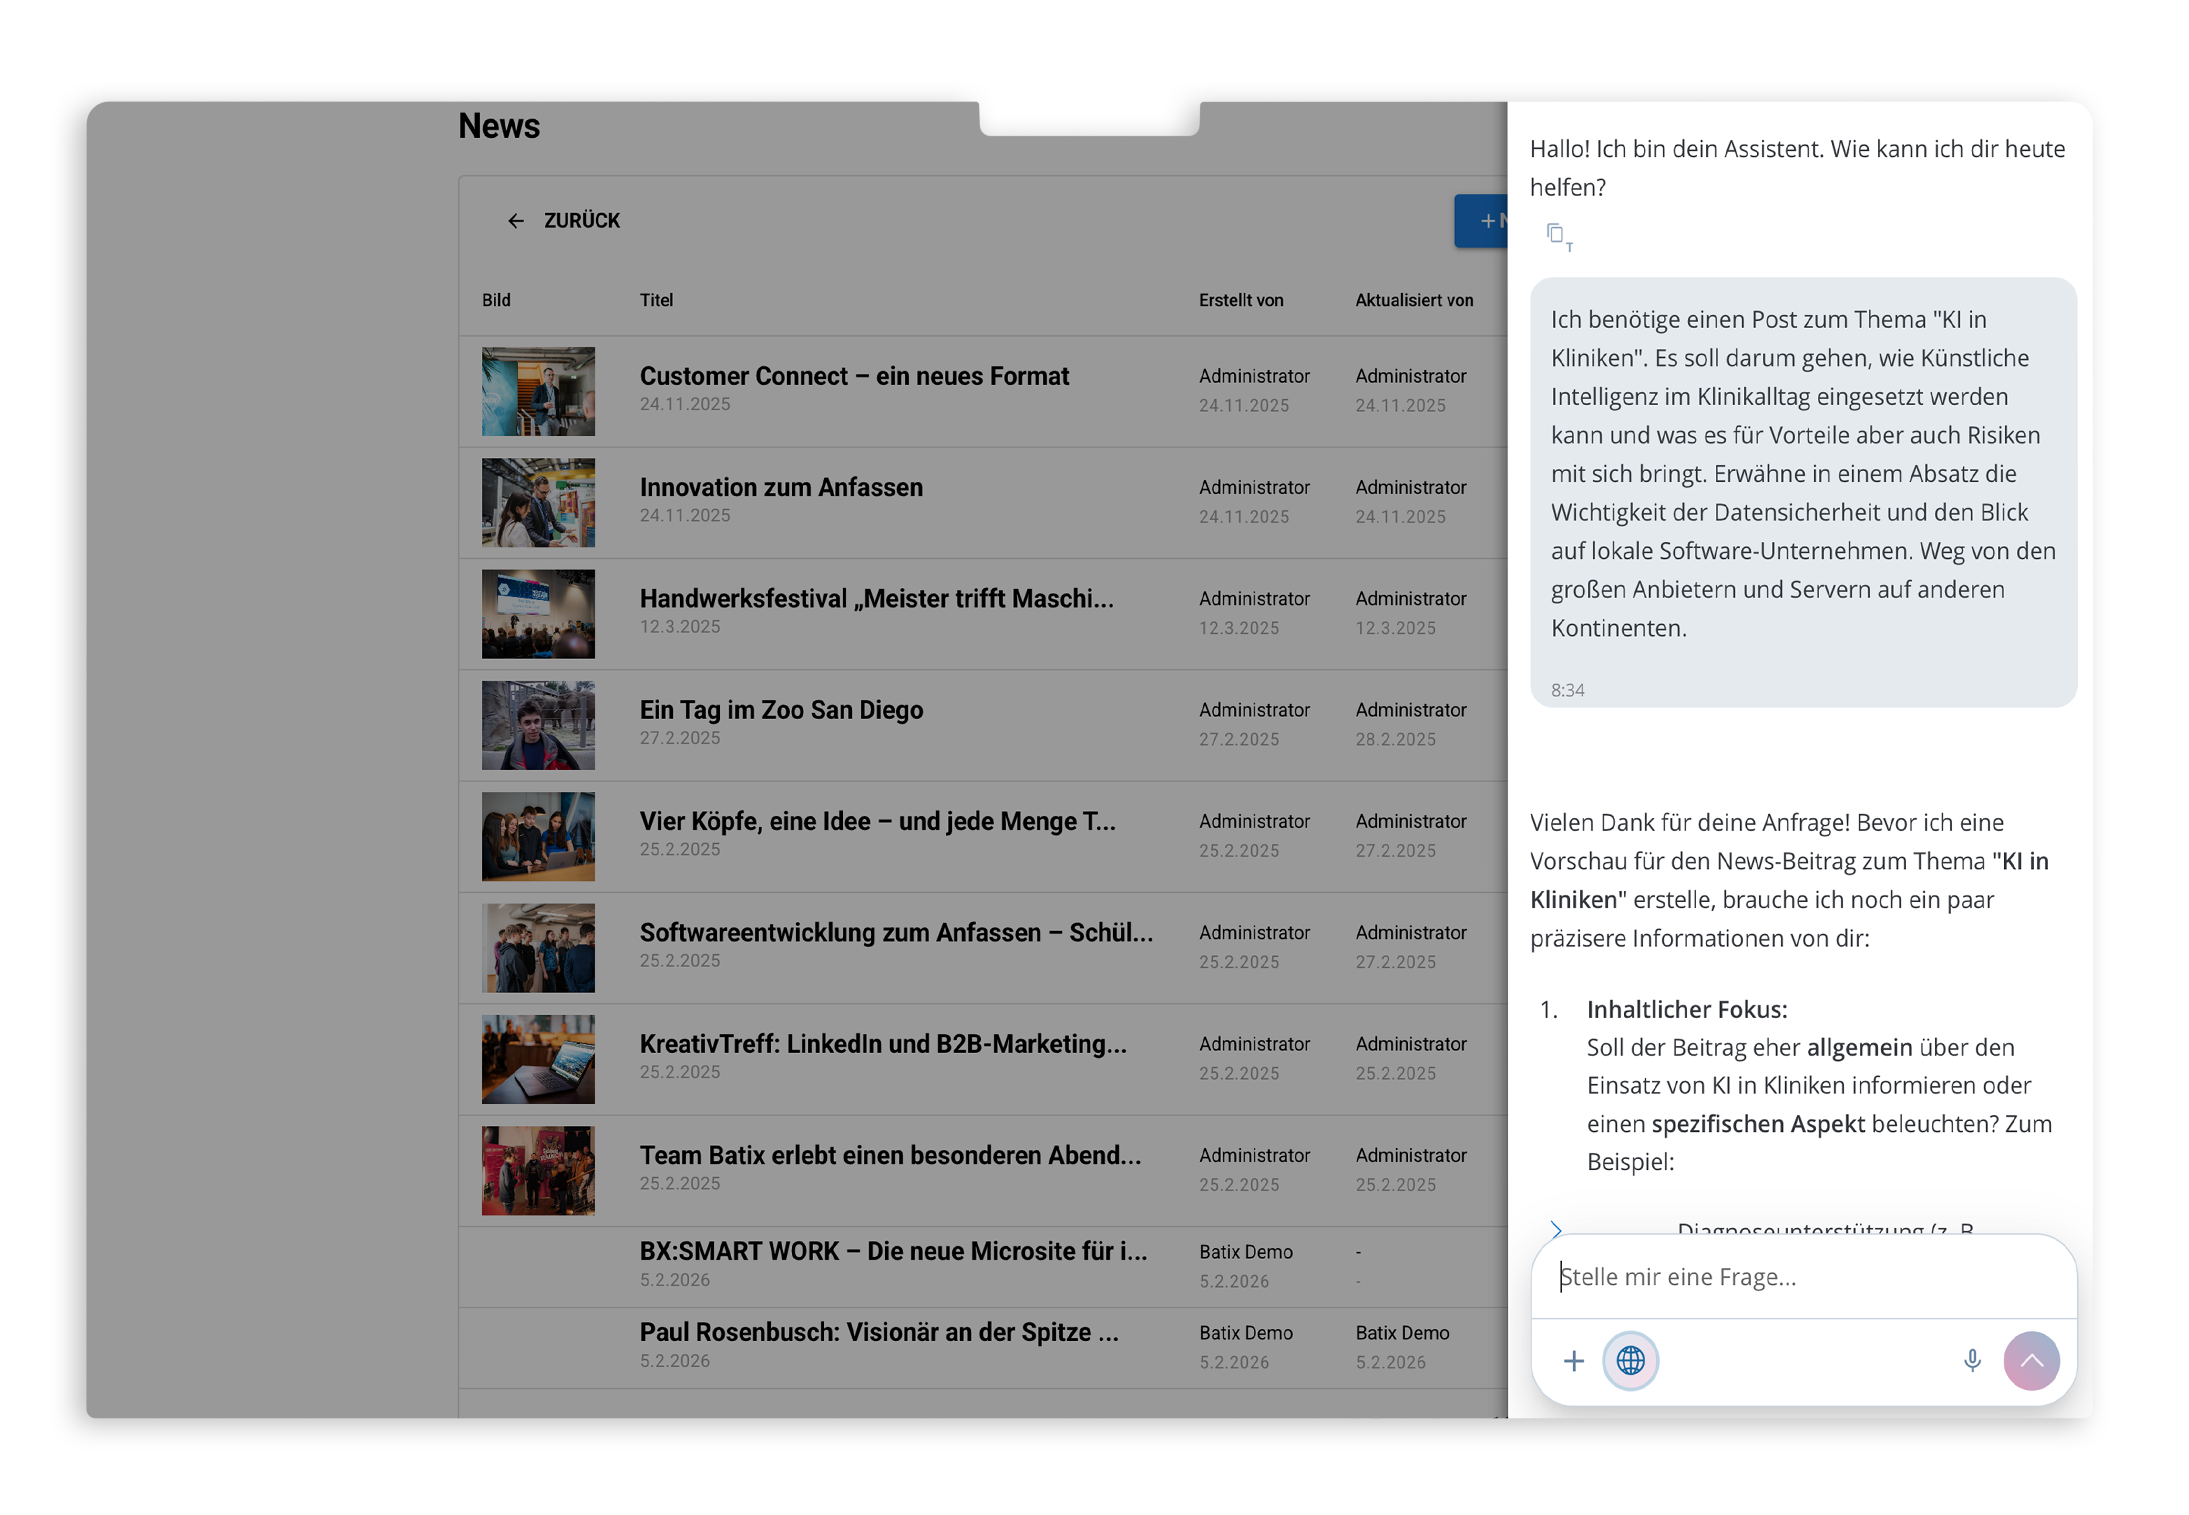Copy the assistant greeting with copy icon
This screenshot has height=1515, width=2189.
tap(1555, 233)
